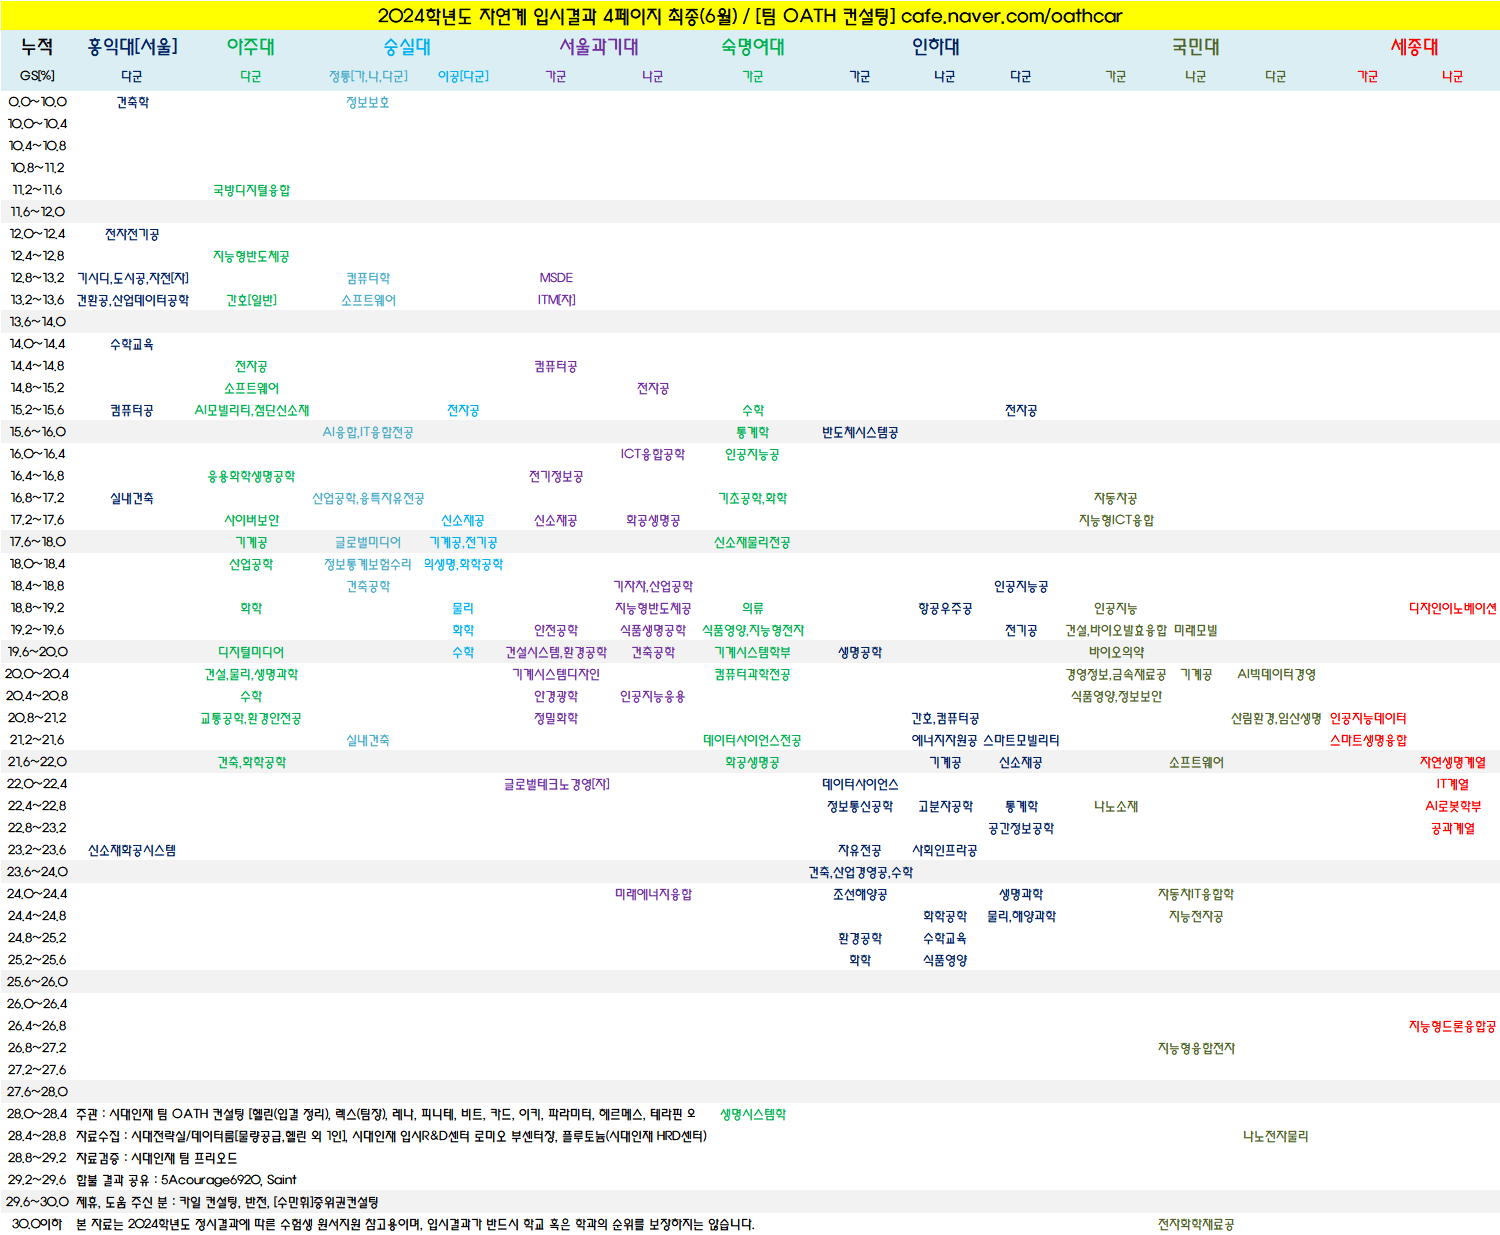Image resolution: width=1500 pixels, height=1235 pixels.
Task: Select the 건설시스템,환경공학 cell
Action: (556, 652)
